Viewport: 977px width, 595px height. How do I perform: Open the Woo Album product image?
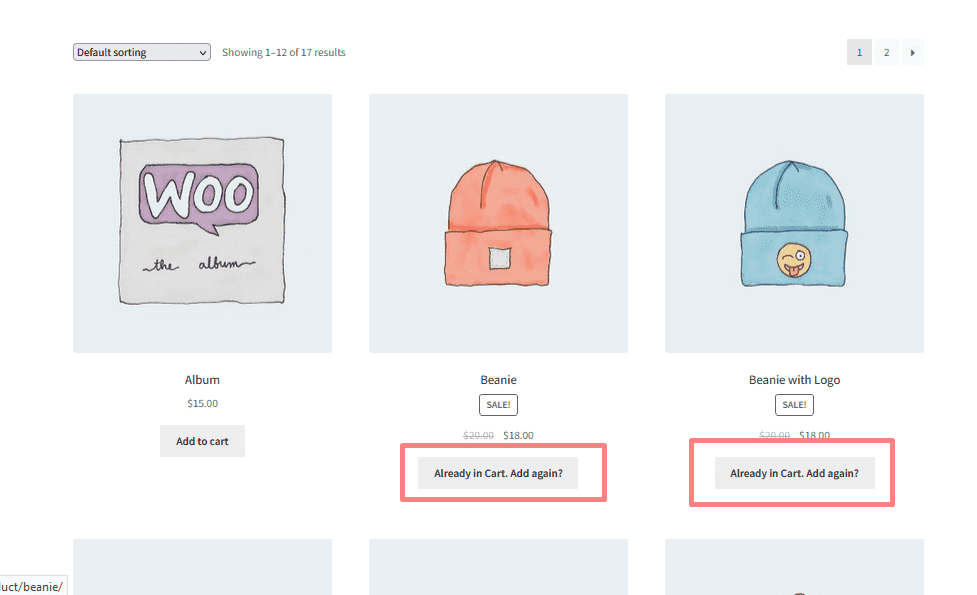202,223
